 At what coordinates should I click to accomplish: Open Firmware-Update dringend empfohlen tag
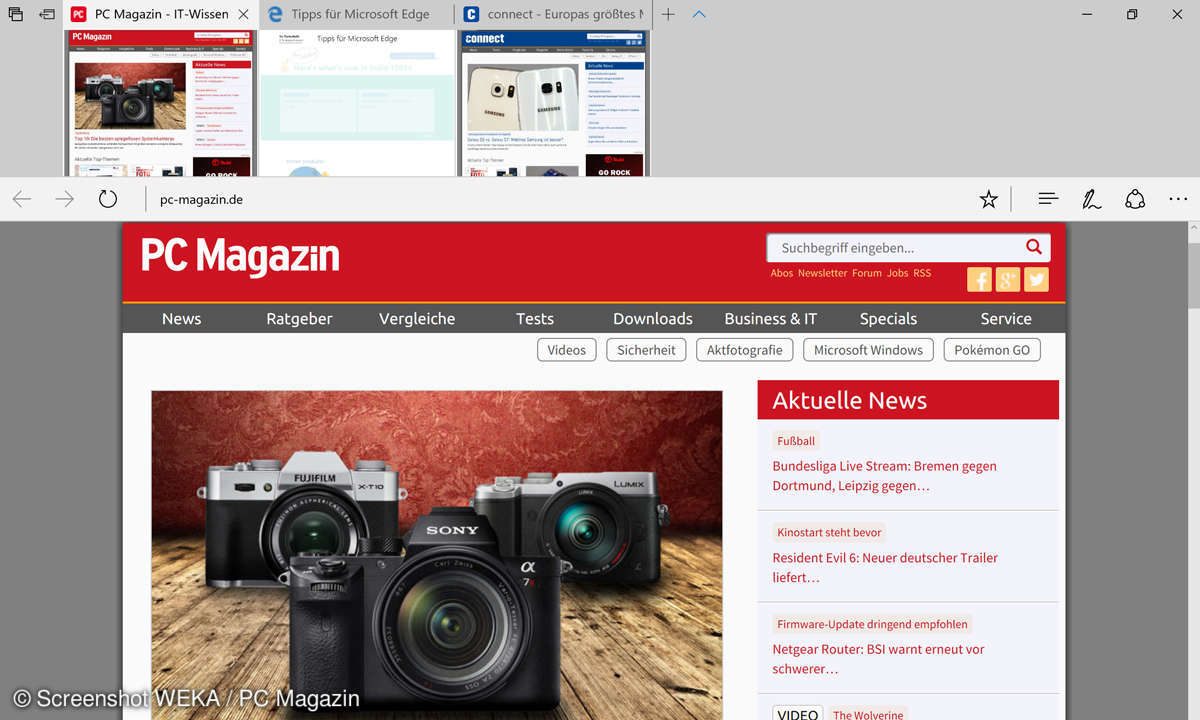872,624
